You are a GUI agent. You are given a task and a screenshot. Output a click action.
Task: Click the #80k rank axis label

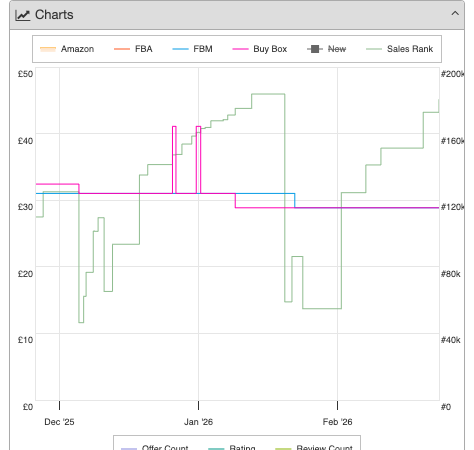coord(451,274)
